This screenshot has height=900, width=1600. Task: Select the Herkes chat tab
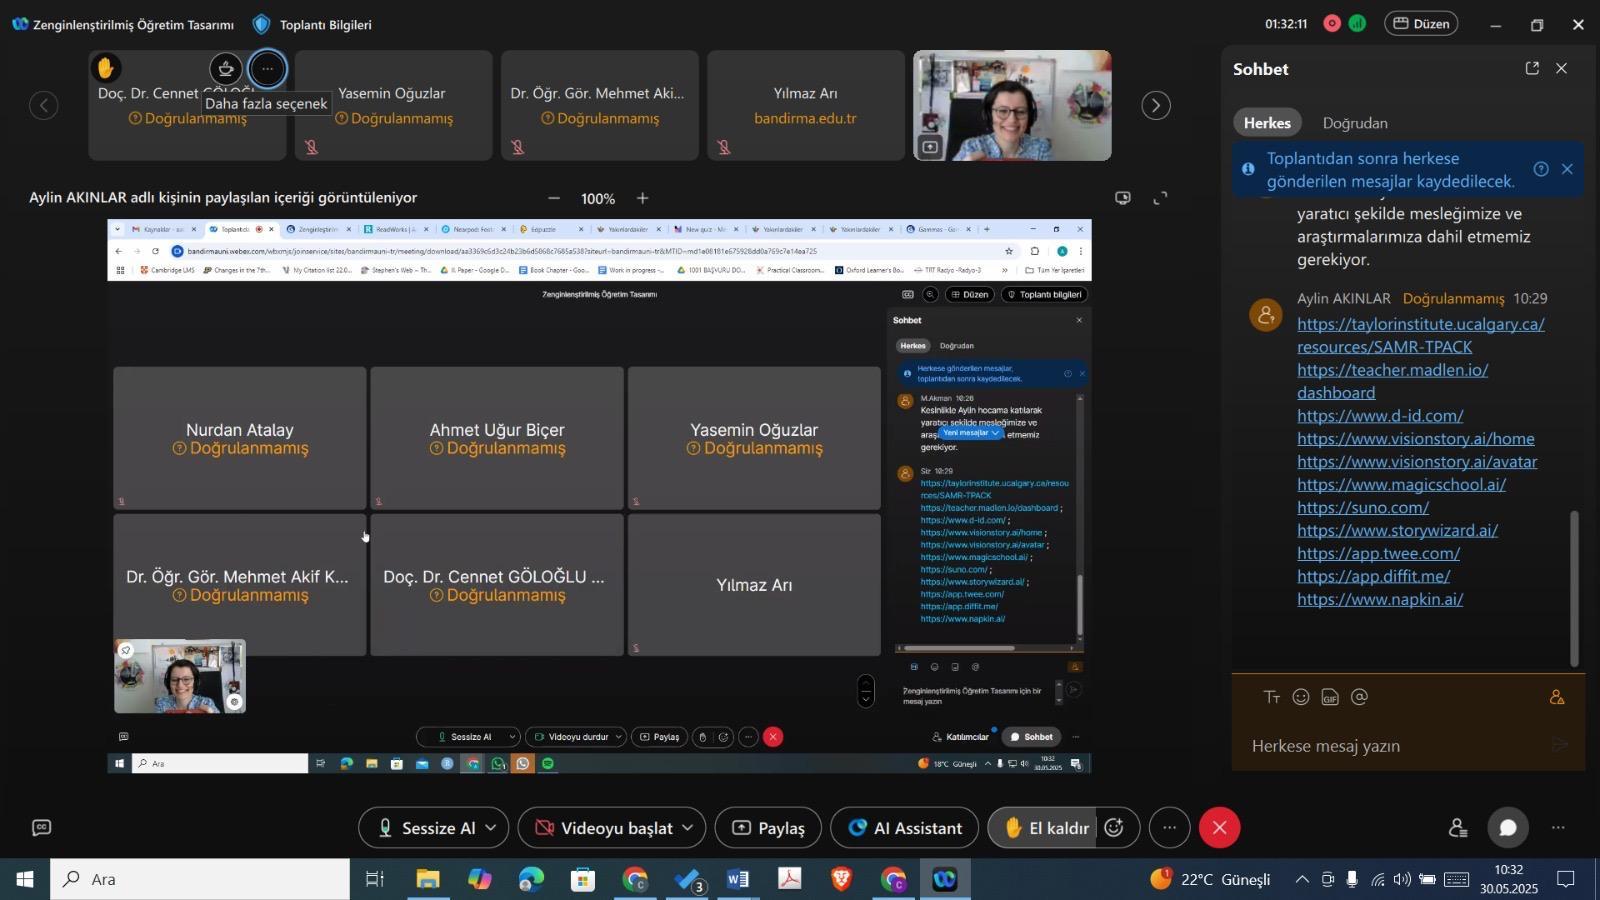(1267, 123)
